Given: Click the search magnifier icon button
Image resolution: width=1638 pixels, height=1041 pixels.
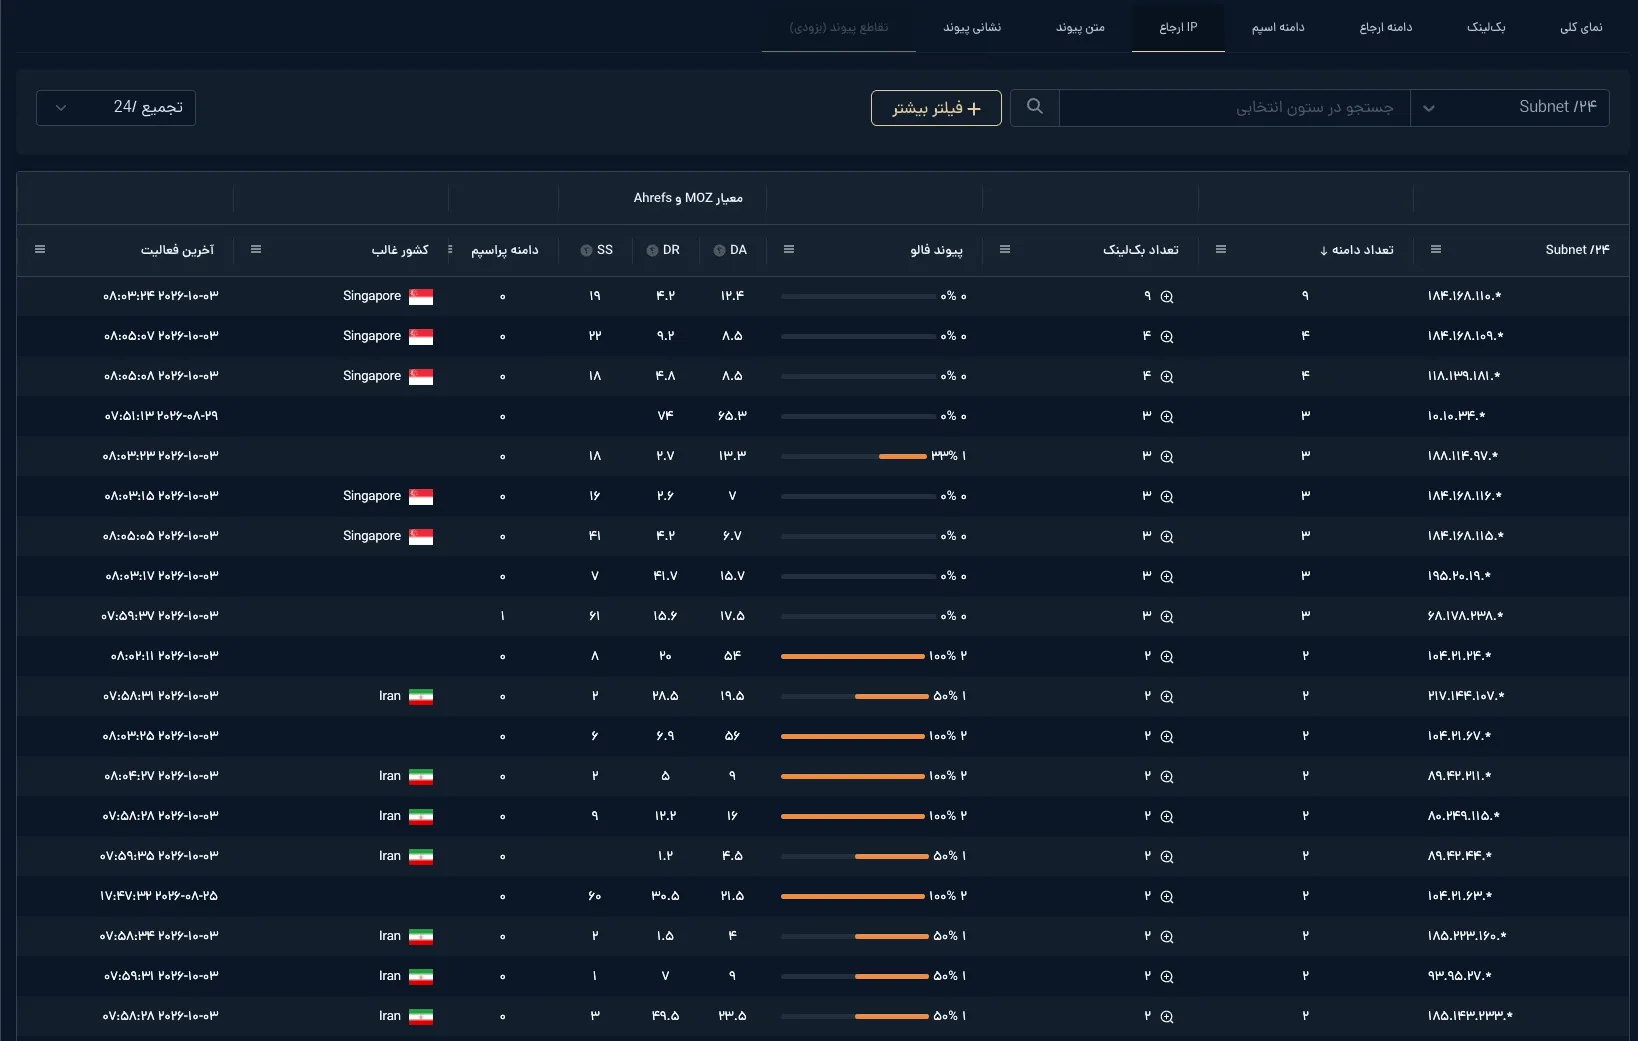Looking at the screenshot, I should coord(1035,107).
